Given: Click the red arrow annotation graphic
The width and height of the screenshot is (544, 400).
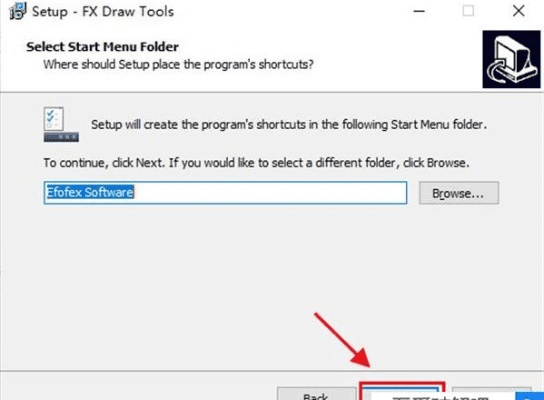Looking at the screenshot, I should (x=342, y=340).
